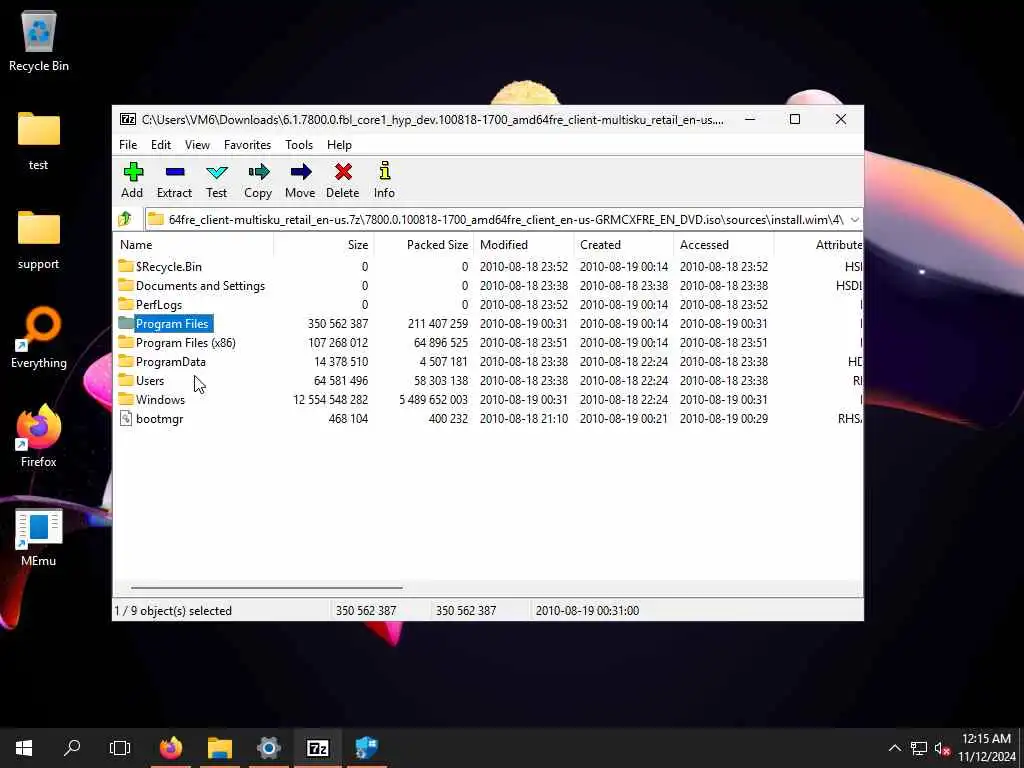
Task: Open the File menu
Action: (128, 145)
